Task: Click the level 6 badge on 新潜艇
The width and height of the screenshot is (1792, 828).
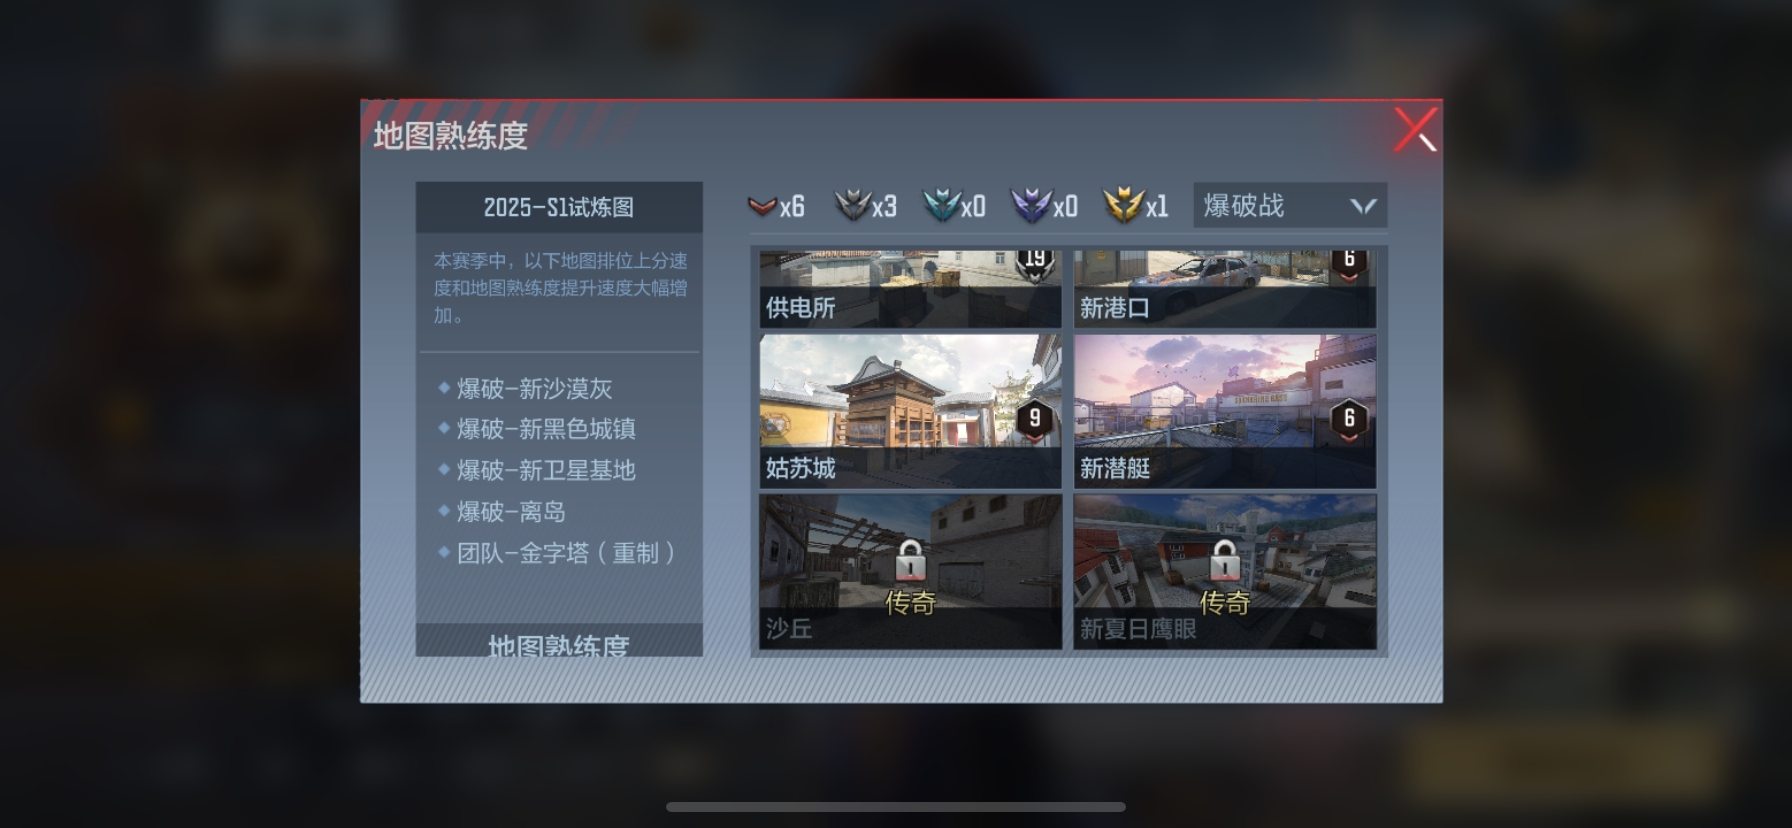Action: (x=1349, y=420)
